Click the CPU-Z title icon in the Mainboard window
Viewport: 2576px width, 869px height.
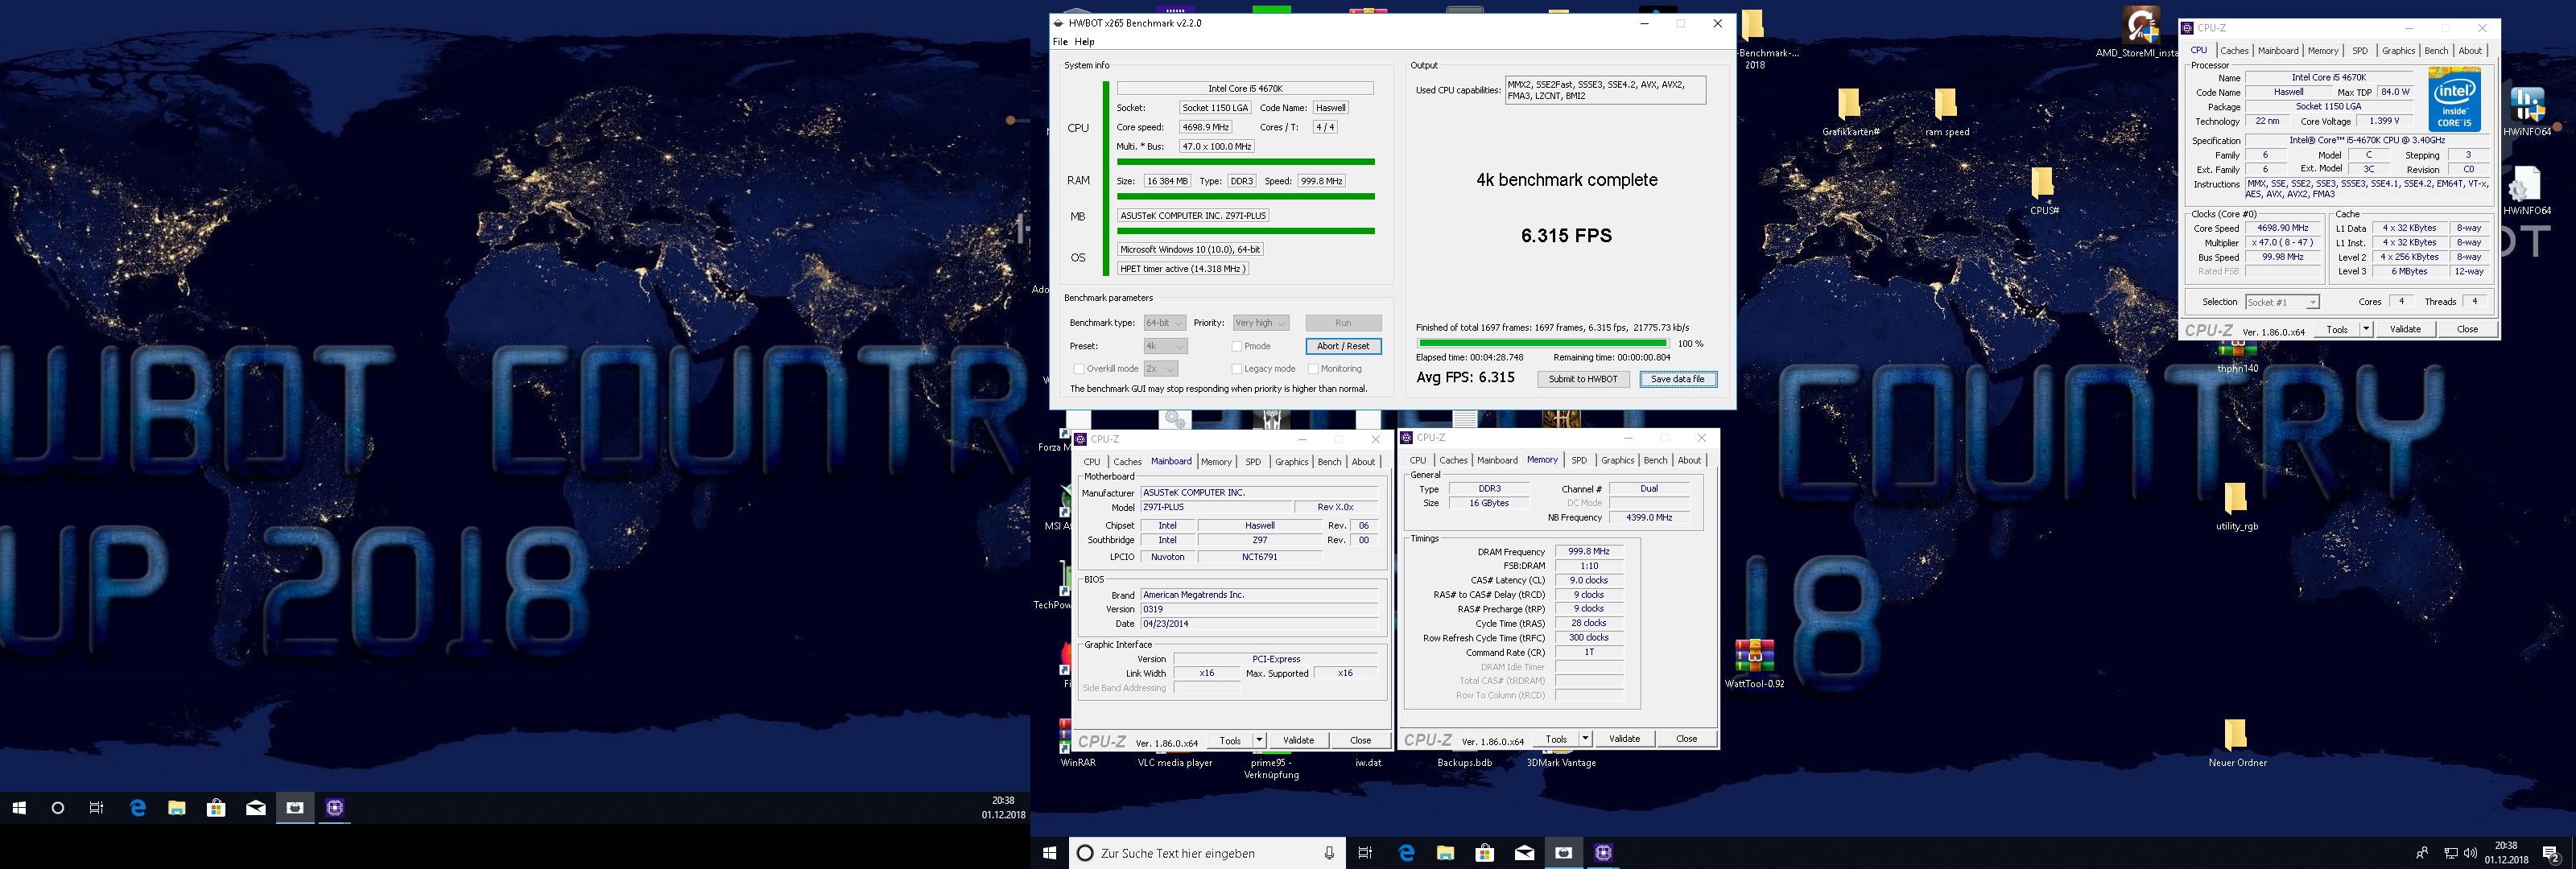[1080, 439]
